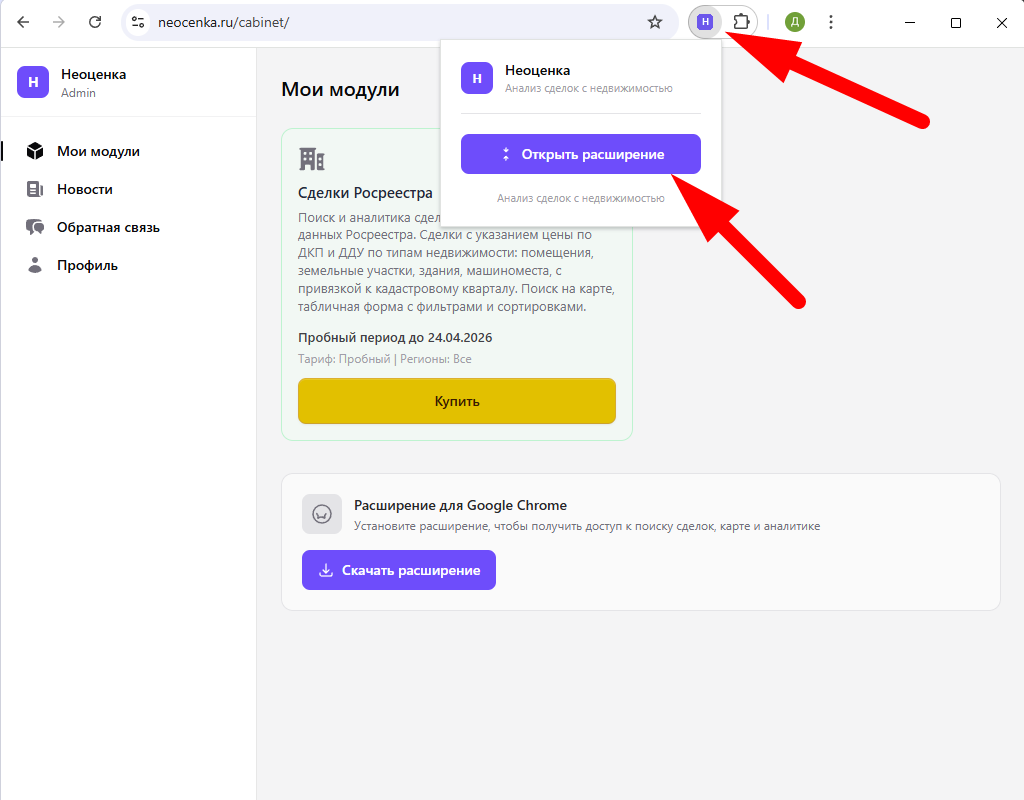
Task: Click the Купить button
Action: tap(456, 401)
